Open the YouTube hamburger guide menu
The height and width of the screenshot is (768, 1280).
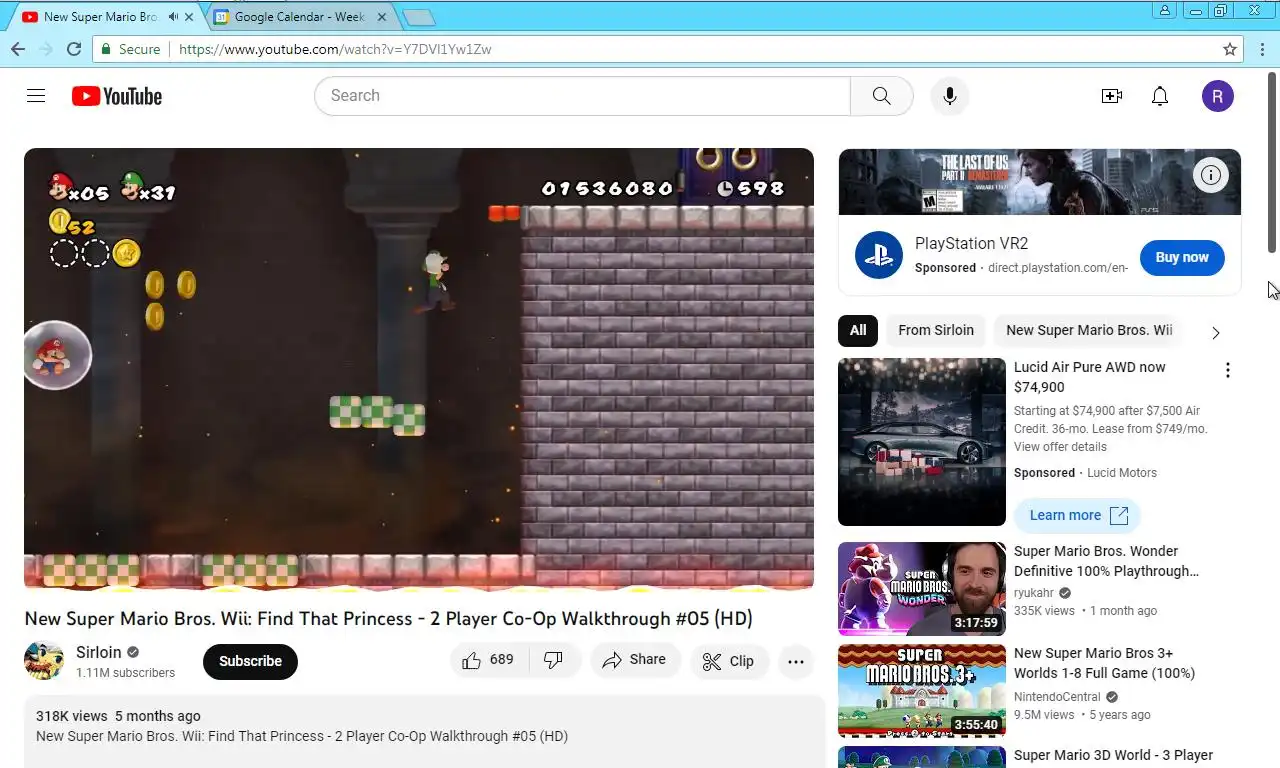click(x=36, y=96)
